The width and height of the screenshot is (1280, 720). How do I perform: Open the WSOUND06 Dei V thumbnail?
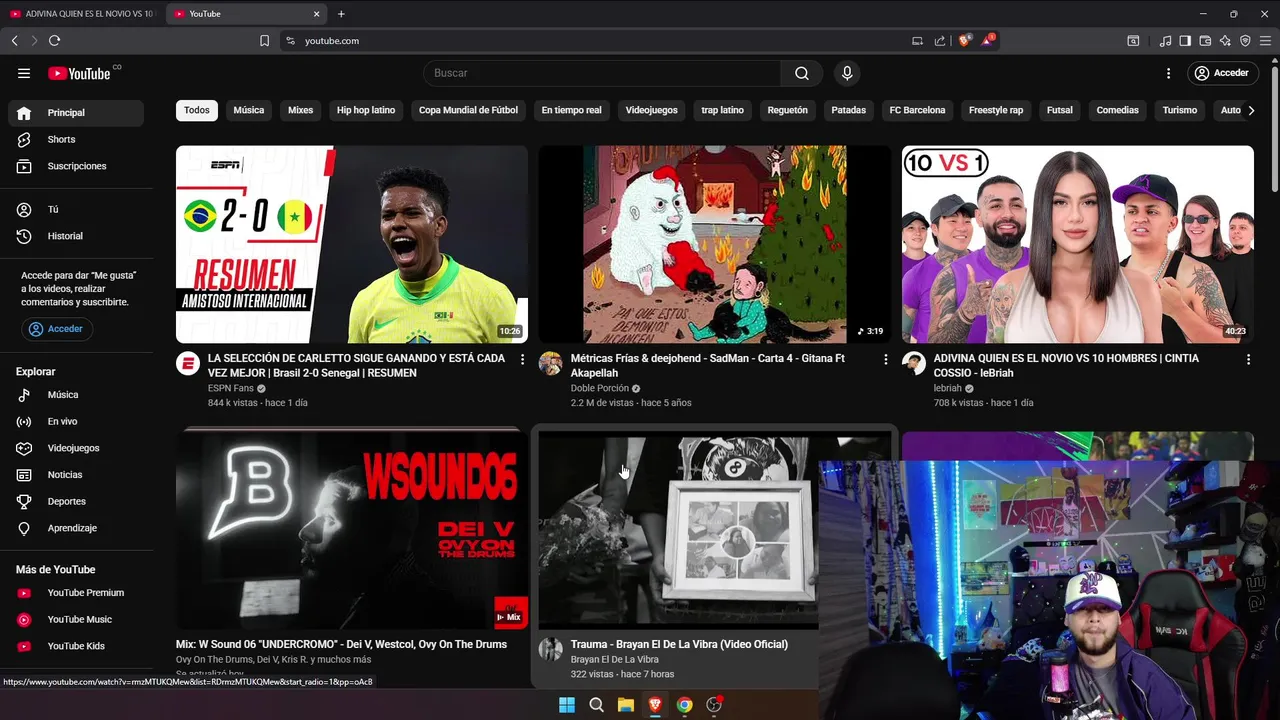(x=352, y=530)
